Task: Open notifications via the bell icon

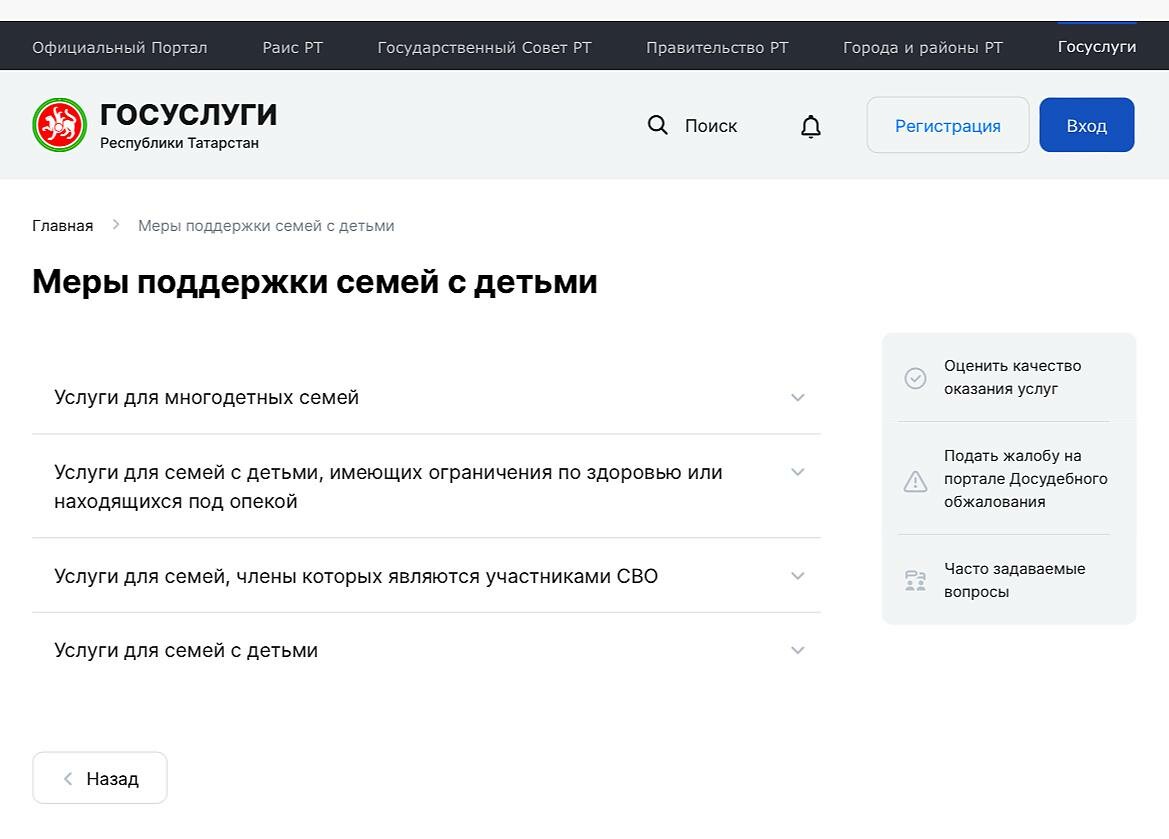Action: pos(810,126)
